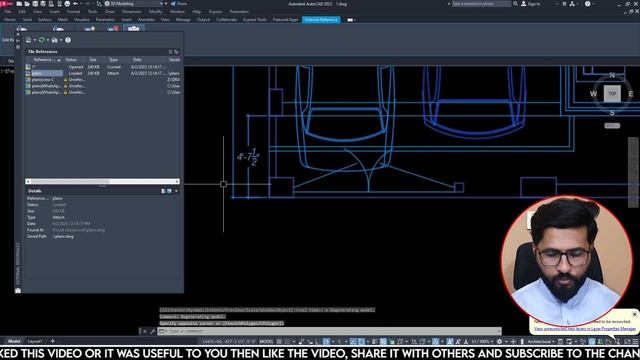Click the Plot printer icon in quick access toolbar
The height and width of the screenshot is (360, 640).
(x=67, y=4)
